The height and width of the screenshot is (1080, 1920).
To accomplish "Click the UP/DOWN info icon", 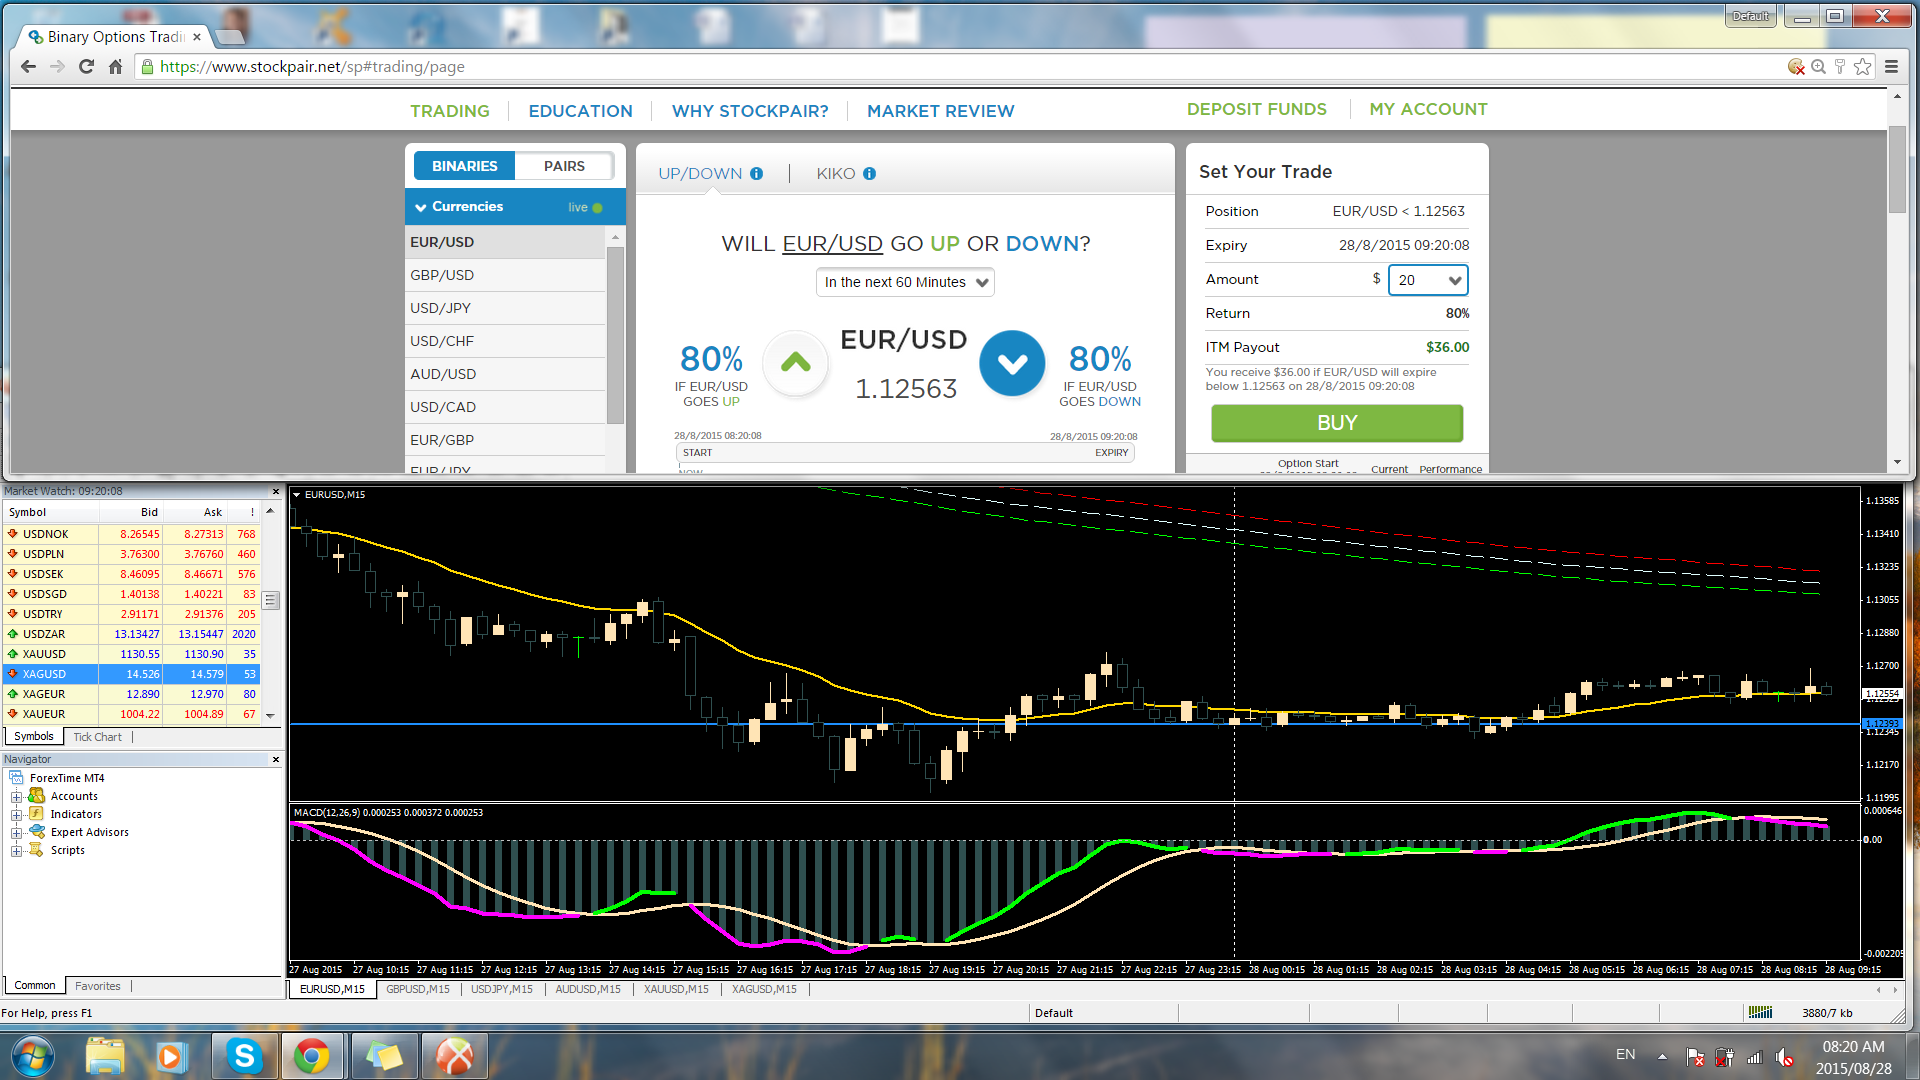I will pyautogui.click(x=756, y=174).
